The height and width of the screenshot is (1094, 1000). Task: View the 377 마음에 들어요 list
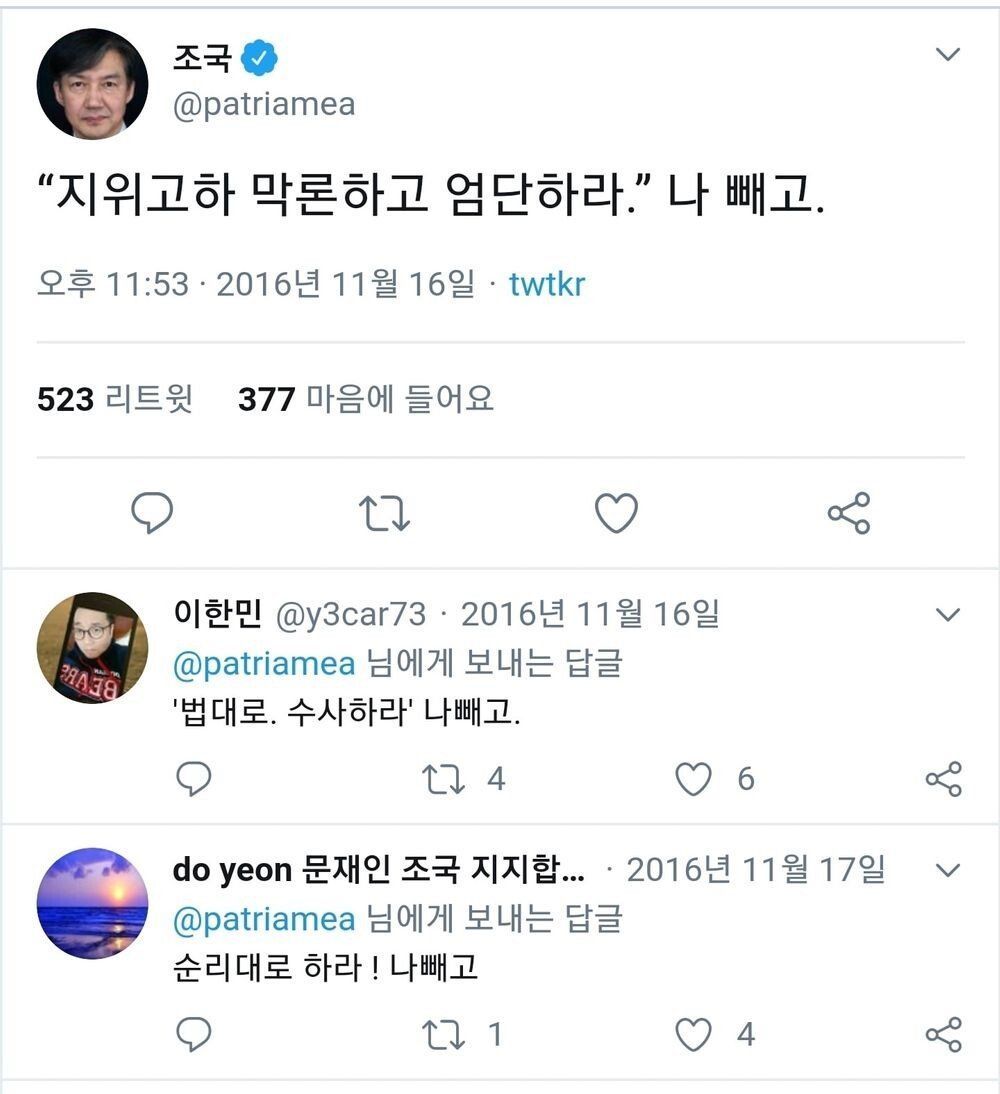(366, 400)
